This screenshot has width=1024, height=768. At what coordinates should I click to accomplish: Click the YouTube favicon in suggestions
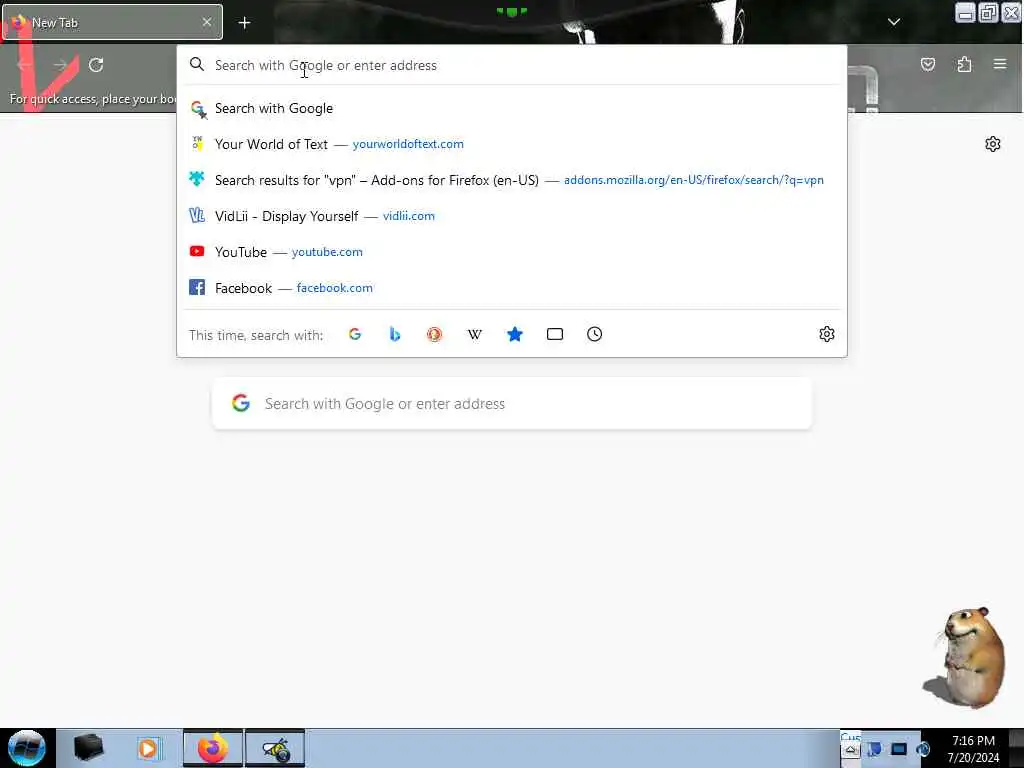197,251
